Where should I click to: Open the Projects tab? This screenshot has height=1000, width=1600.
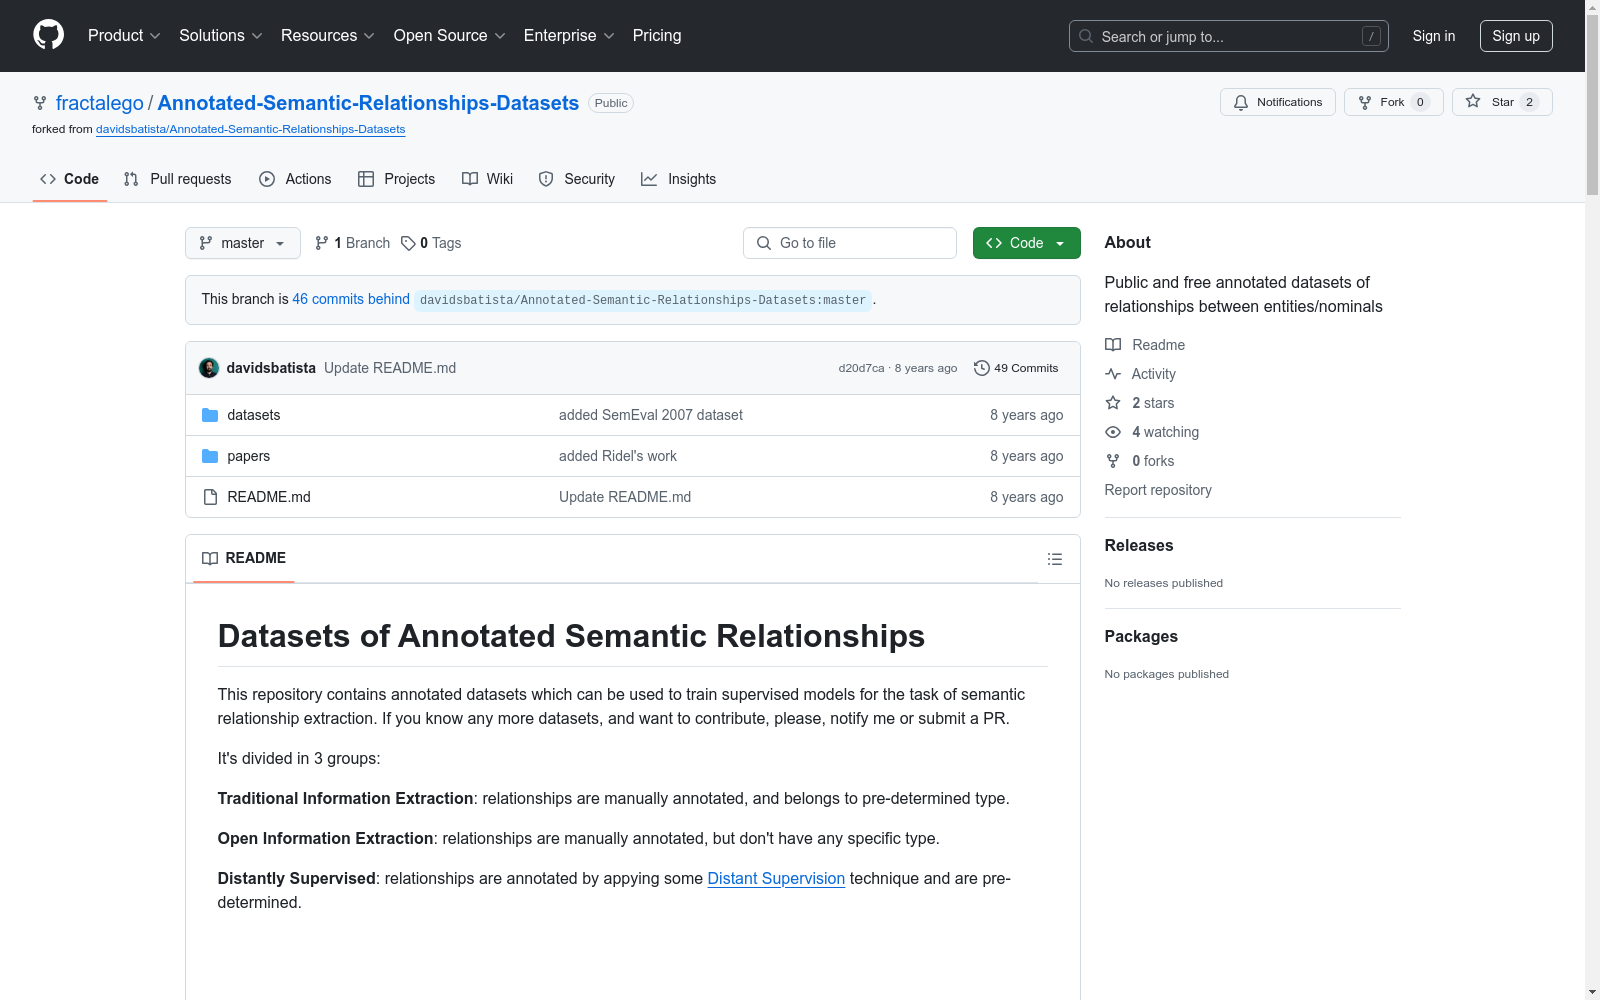click(397, 179)
